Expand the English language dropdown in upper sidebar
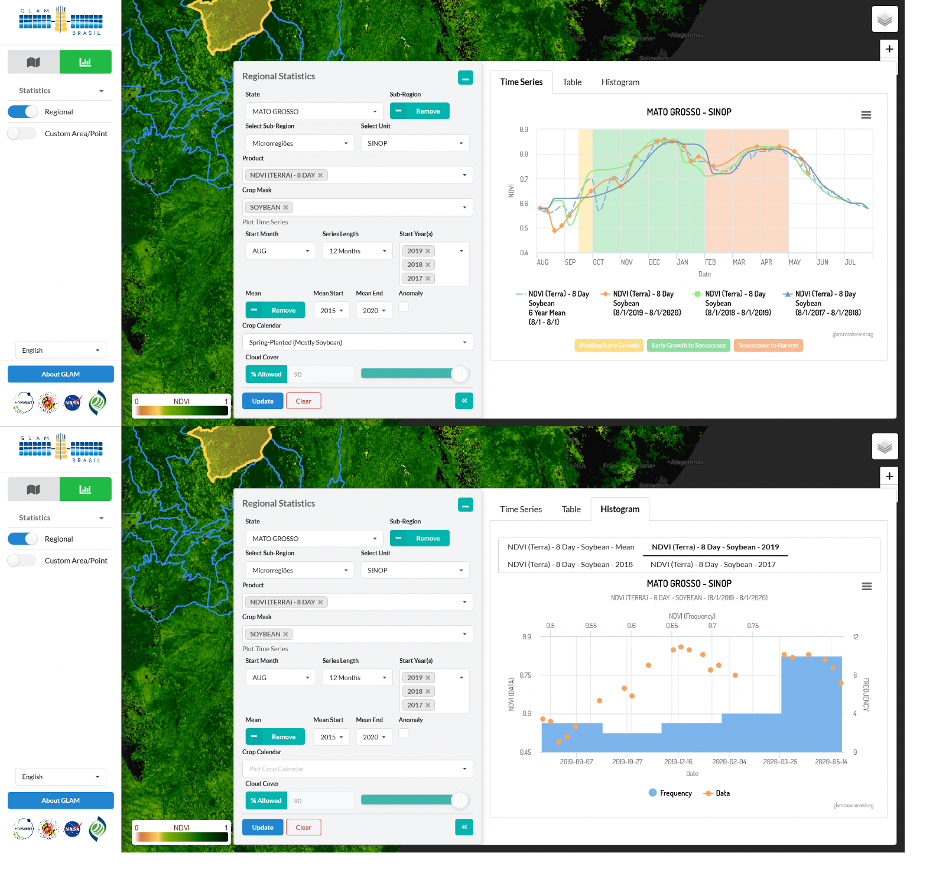The width and height of the screenshot is (936, 888). pos(60,350)
